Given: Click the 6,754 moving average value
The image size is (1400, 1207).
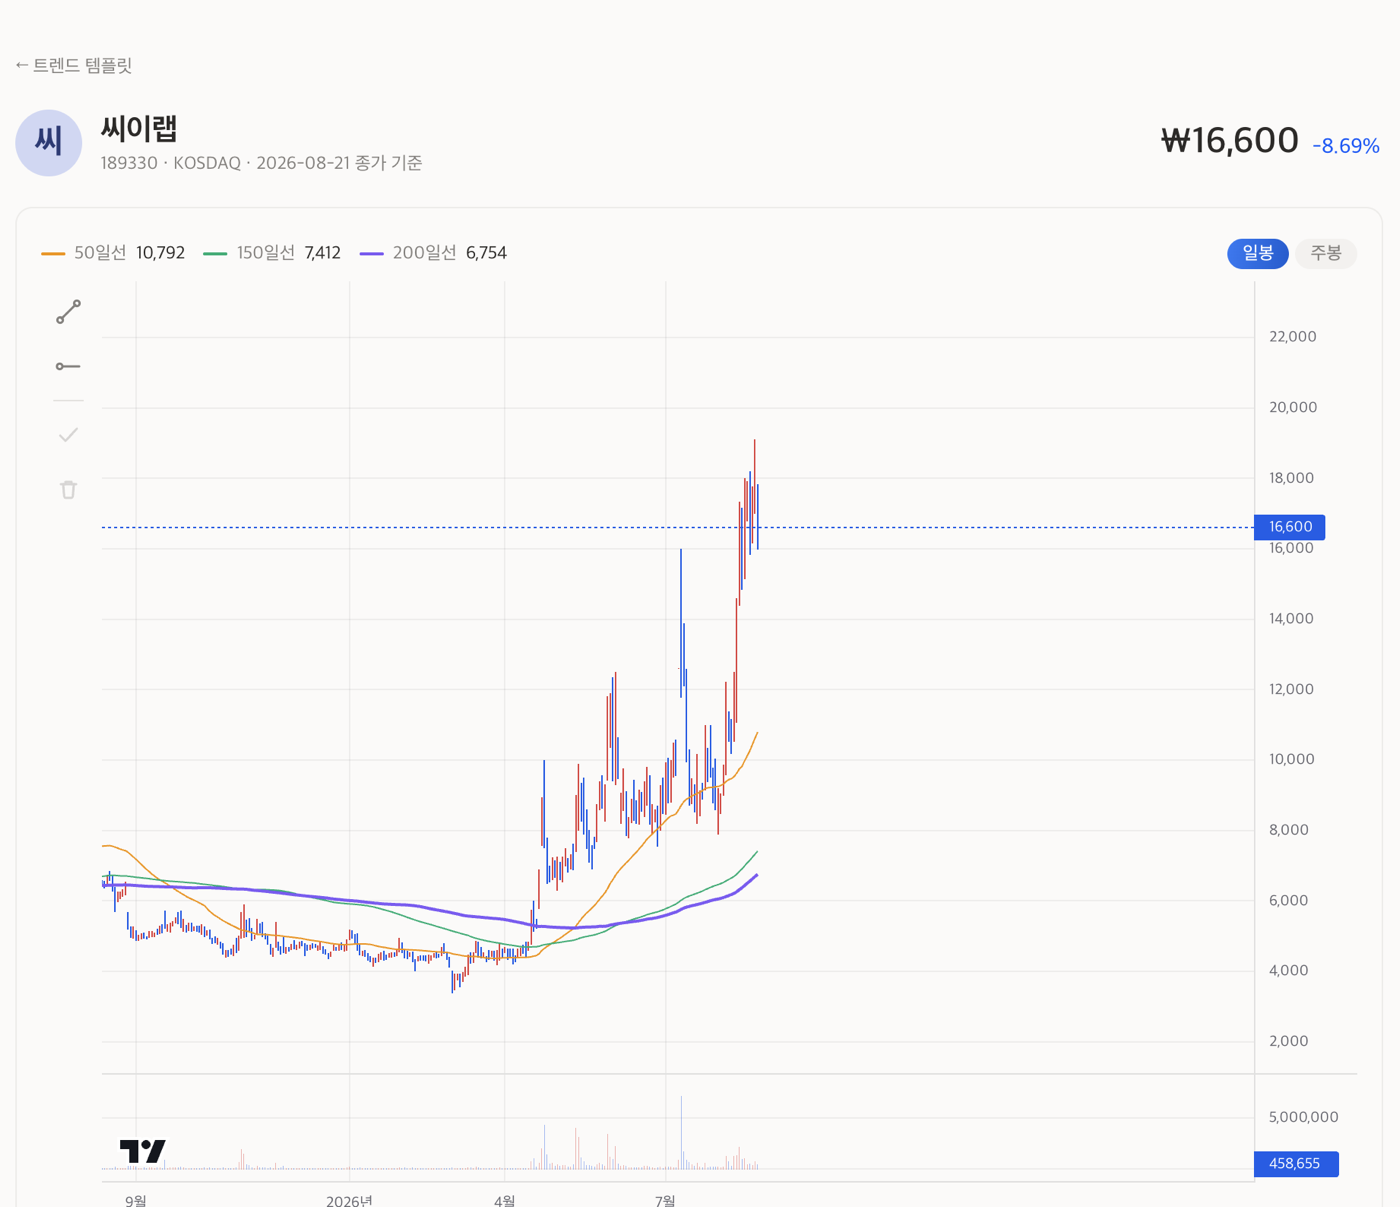Looking at the screenshot, I should (486, 253).
